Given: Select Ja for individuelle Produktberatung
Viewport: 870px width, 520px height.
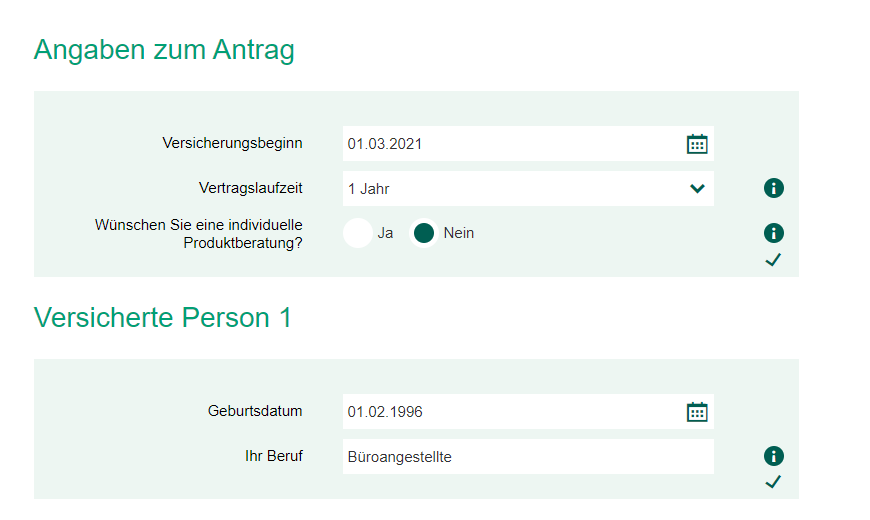Looking at the screenshot, I should [x=358, y=233].
